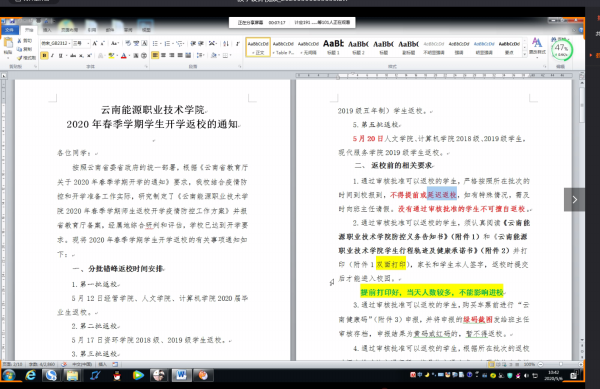600x389 pixels.
Task: Click the next-page arrow at right edge
Action: point(574,199)
